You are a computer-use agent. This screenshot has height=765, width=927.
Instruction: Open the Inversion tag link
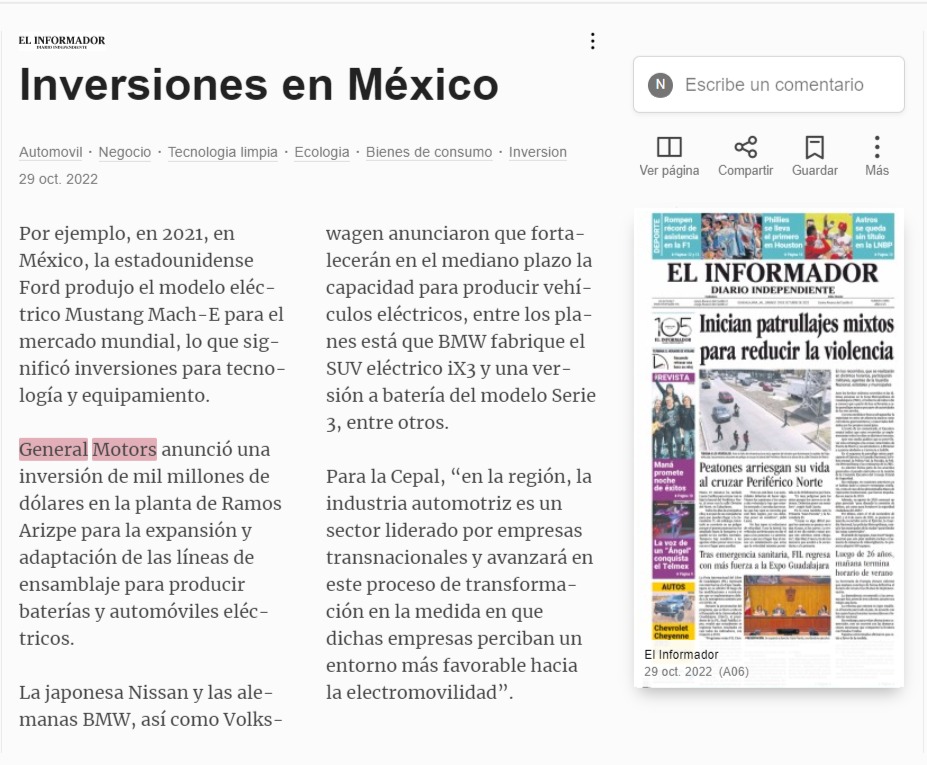(538, 152)
